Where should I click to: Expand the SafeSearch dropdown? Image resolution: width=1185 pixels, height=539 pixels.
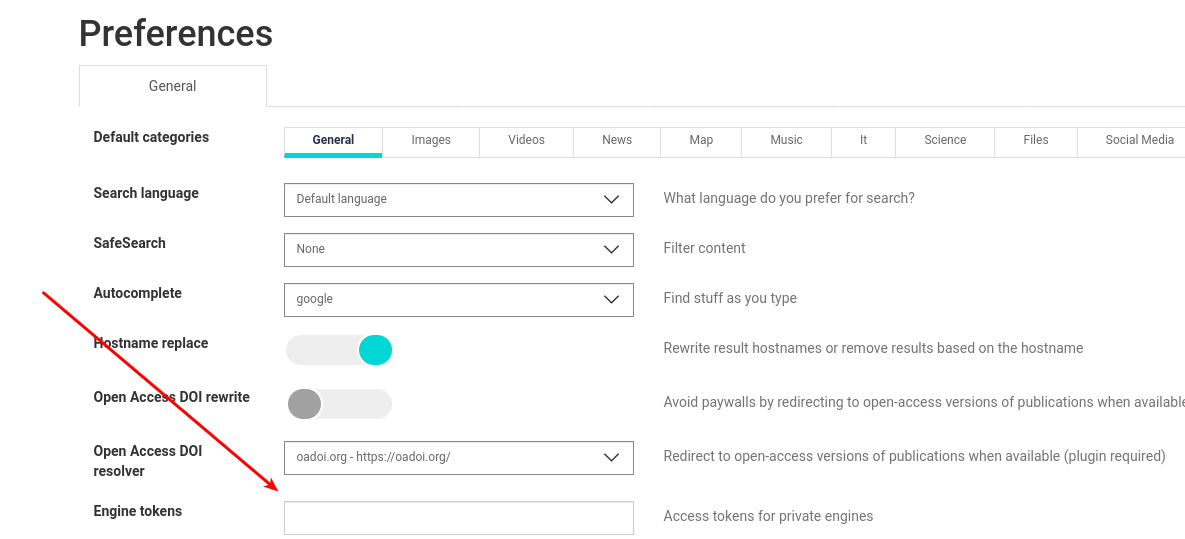pos(458,249)
